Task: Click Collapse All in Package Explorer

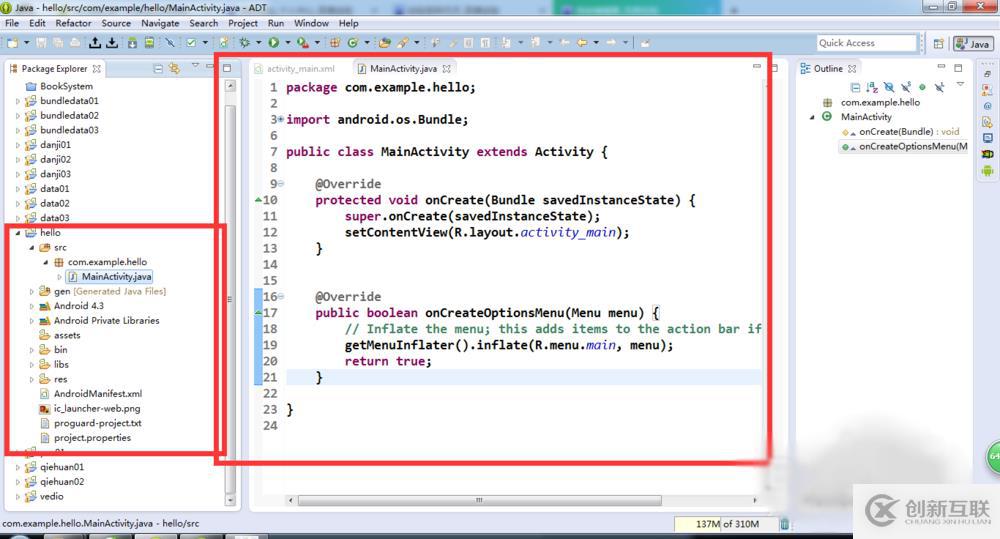Action: tap(158, 68)
